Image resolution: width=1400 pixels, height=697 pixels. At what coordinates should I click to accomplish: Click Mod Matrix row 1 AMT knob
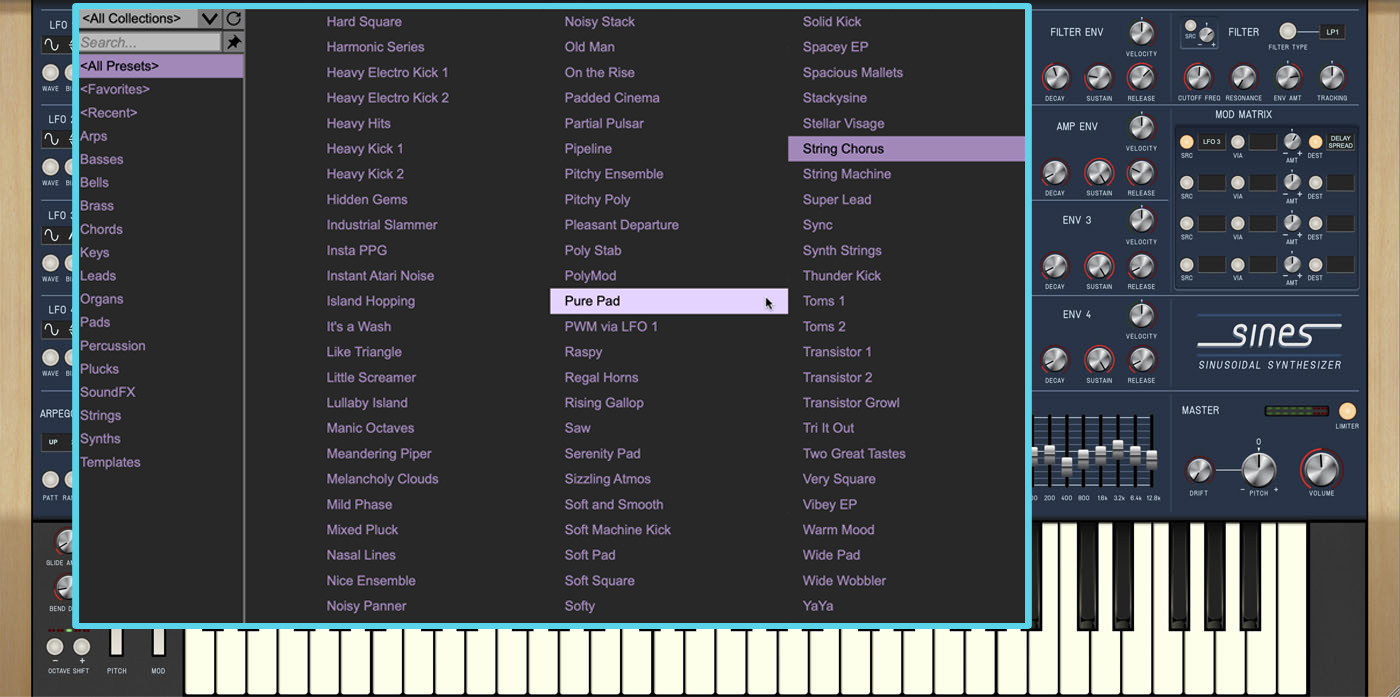tap(1292, 141)
